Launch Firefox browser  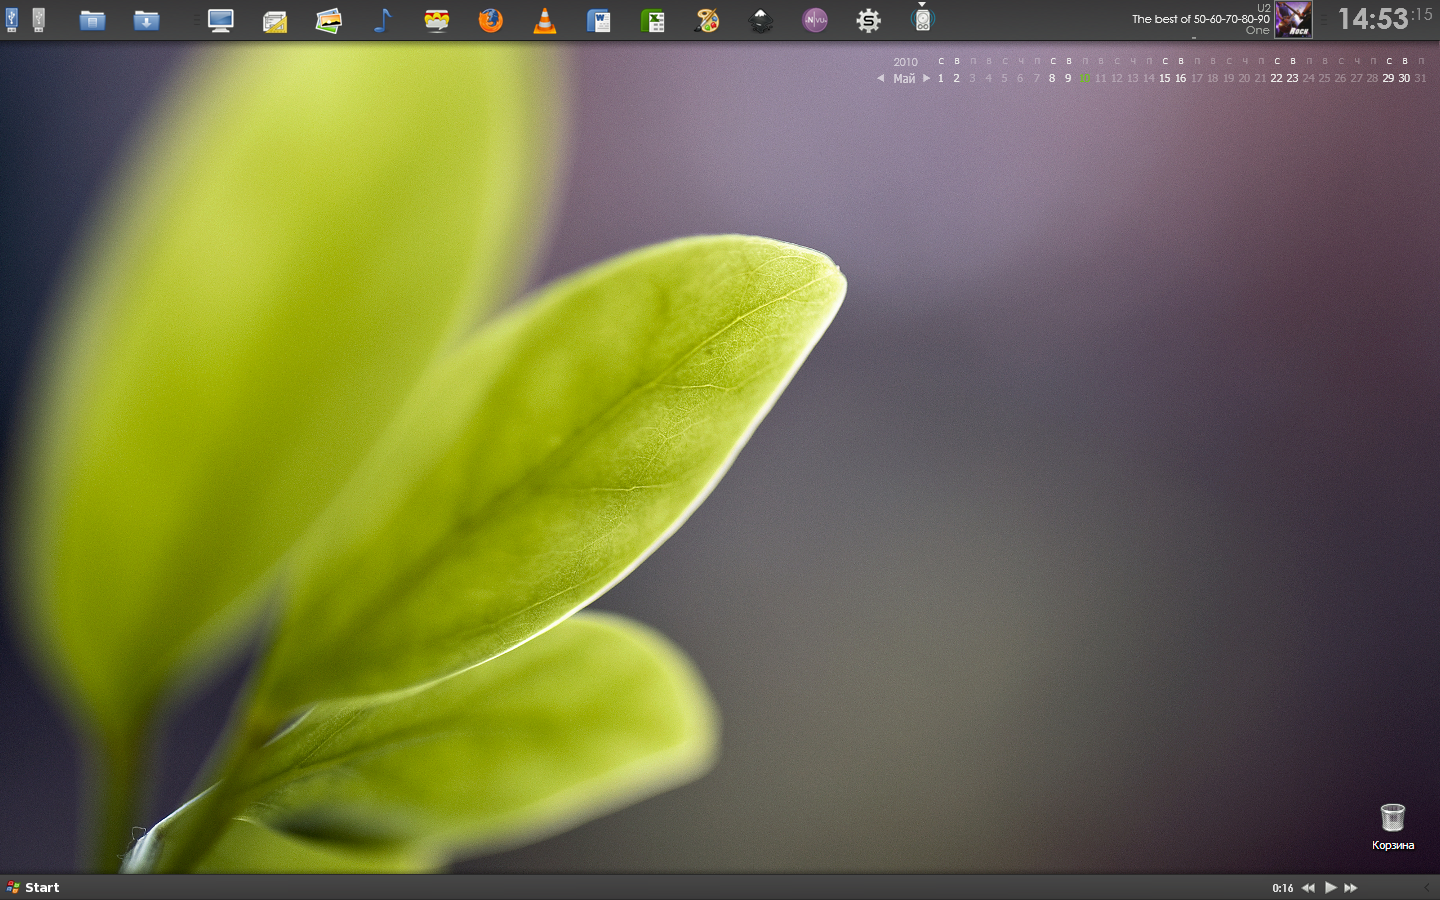491,20
